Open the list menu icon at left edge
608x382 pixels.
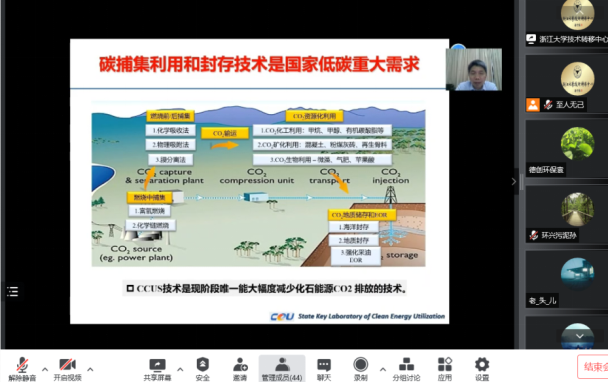tap(12, 291)
